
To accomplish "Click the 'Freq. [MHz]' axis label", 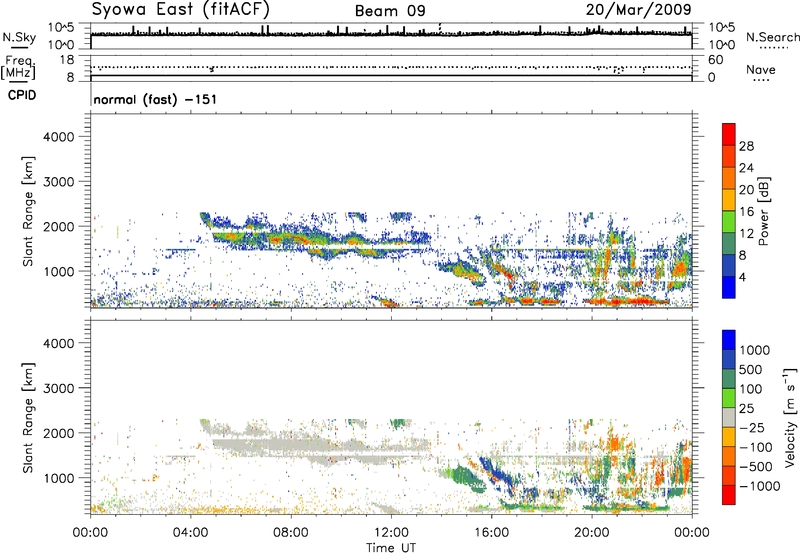I will point(18,68).
